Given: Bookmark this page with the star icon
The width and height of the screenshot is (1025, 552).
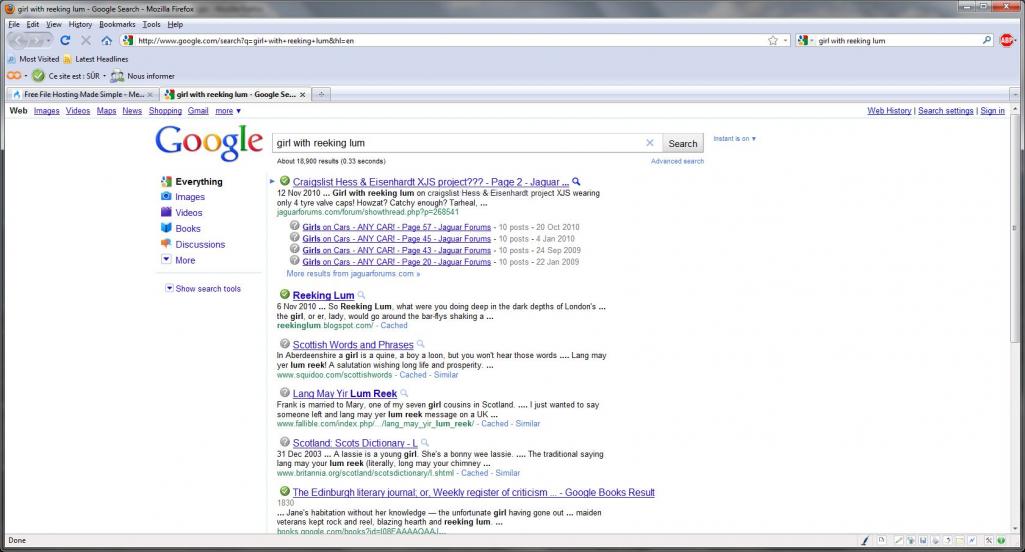Looking at the screenshot, I should click(773, 41).
